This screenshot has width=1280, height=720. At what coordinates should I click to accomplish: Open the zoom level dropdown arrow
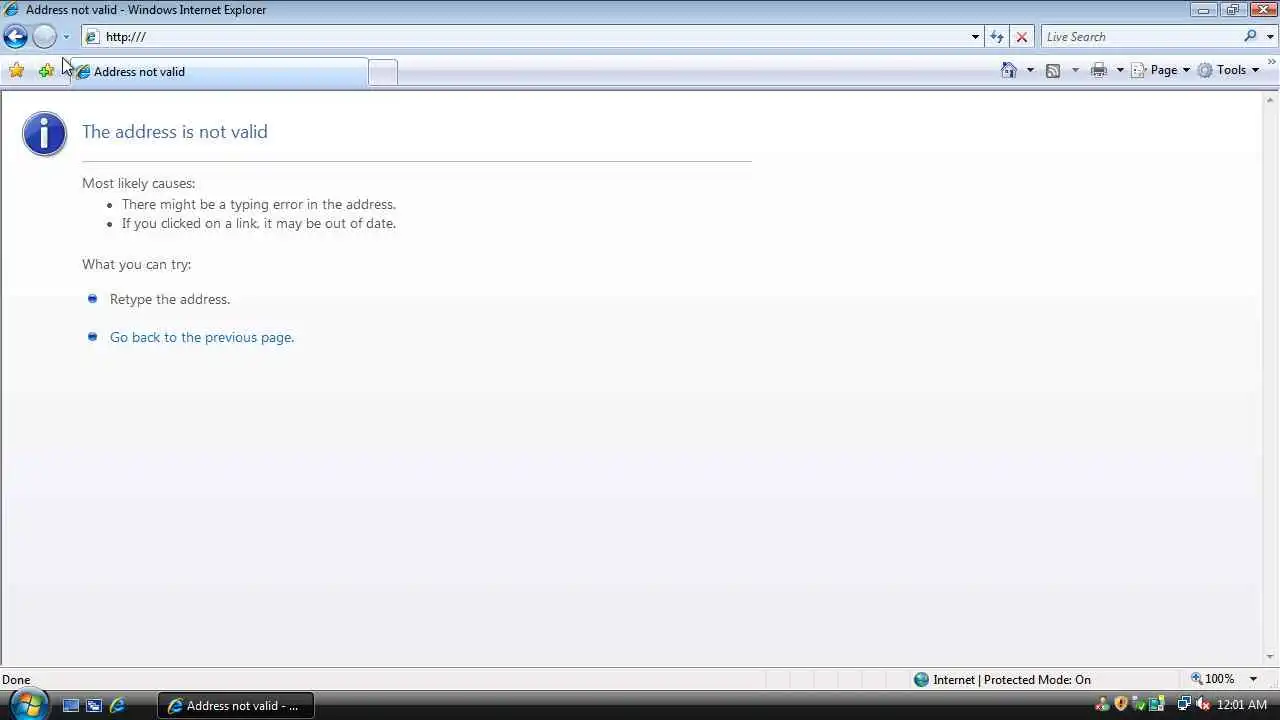(1253, 679)
